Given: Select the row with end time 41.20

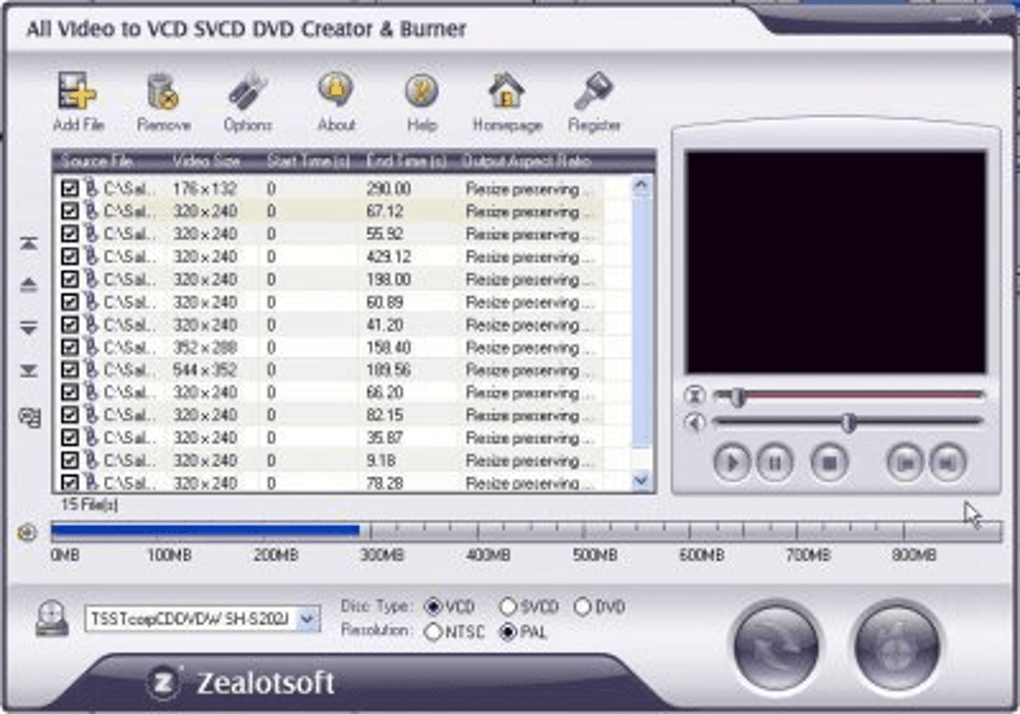Looking at the screenshot, I should coord(330,324).
